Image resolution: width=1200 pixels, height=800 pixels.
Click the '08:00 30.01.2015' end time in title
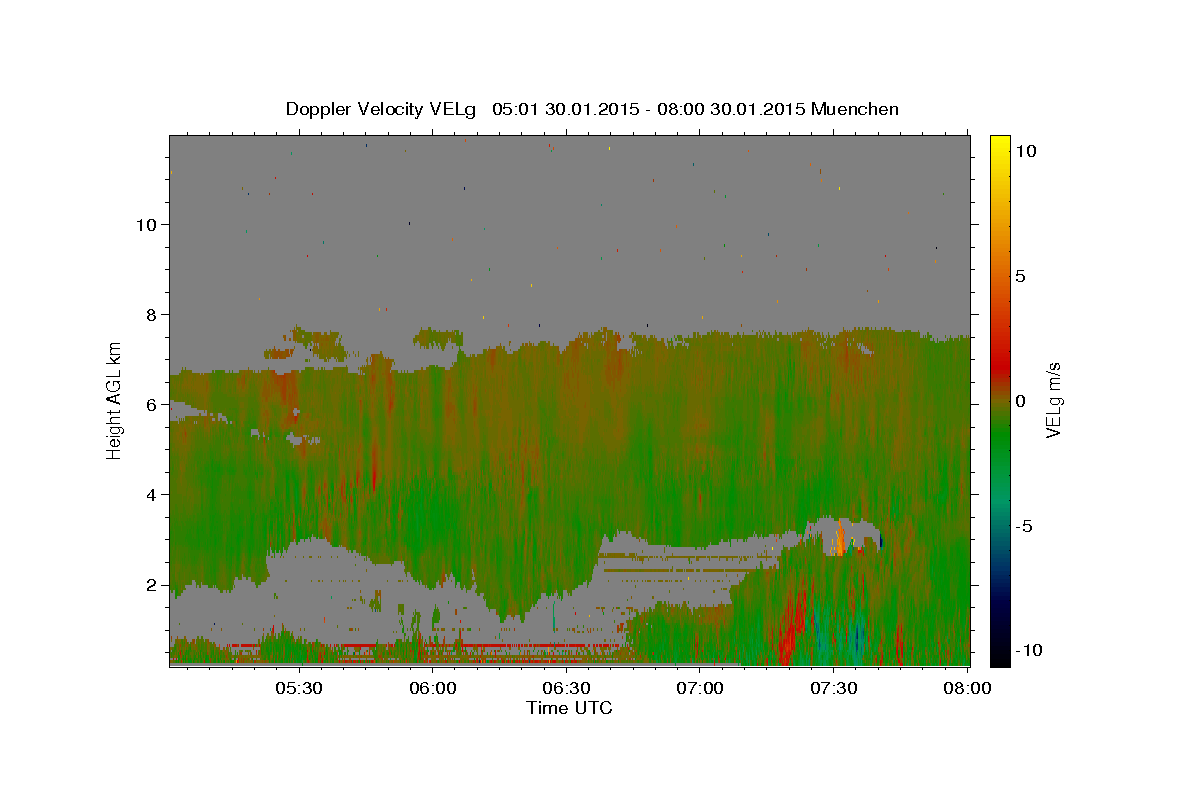pos(730,109)
